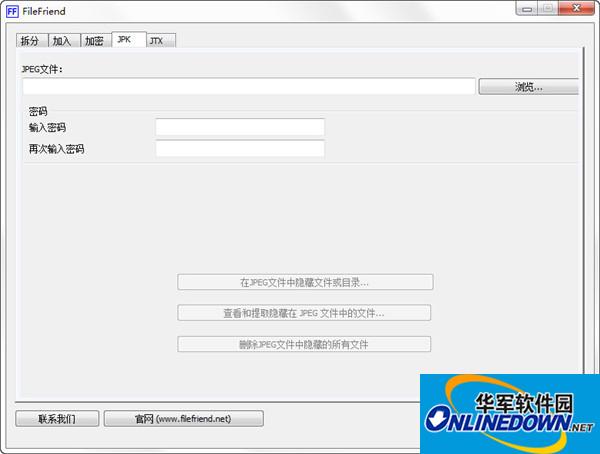The height and width of the screenshot is (454, 600).
Task: Focus the 再次输入密码 confirm field
Action: (x=240, y=149)
